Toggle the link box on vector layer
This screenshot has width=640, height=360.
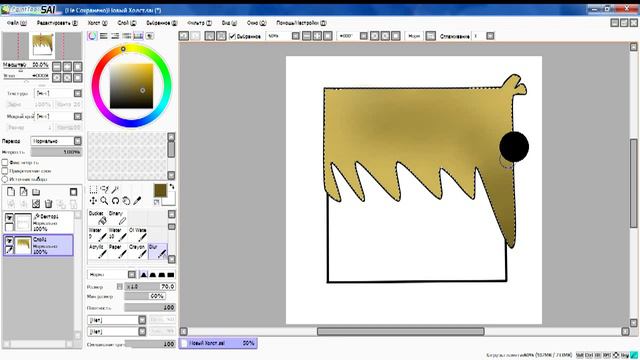9,227
